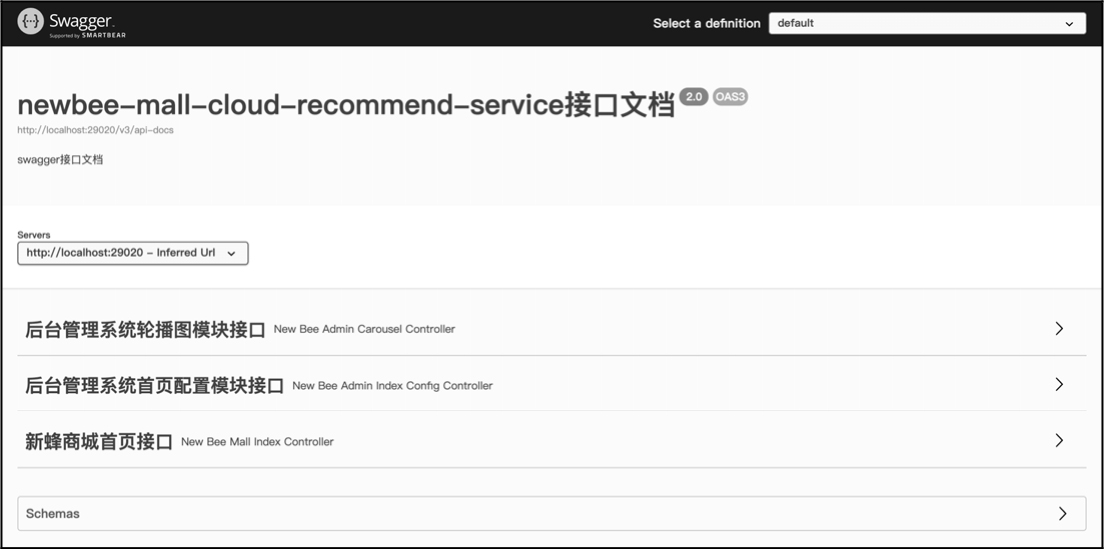The image size is (1104, 549).
Task: Click the 新蜂商城首页接口 heading
Action: point(99,442)
